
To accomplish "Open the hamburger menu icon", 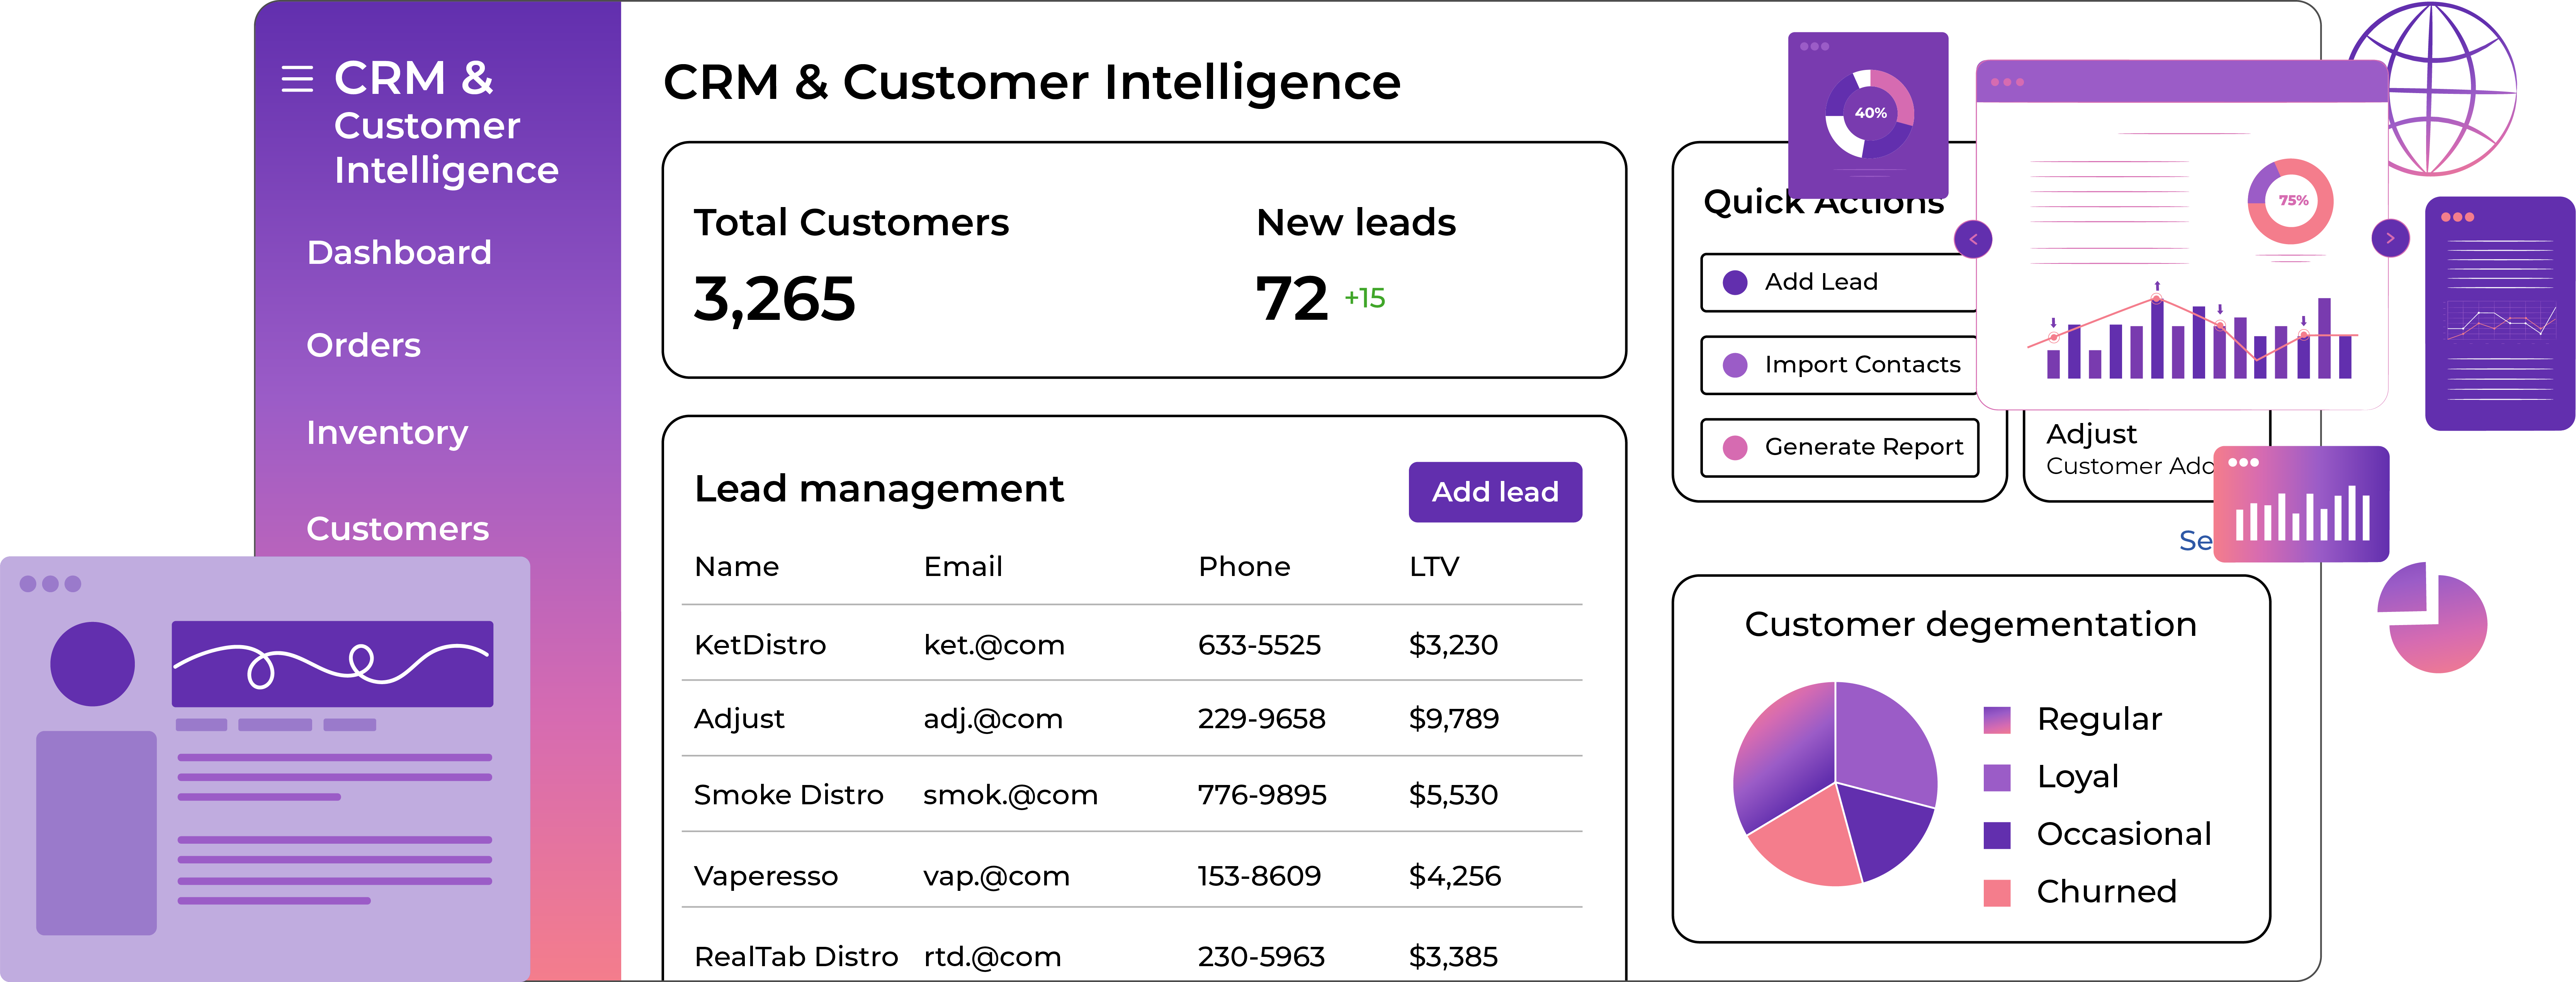I will [x=297, y=79].
